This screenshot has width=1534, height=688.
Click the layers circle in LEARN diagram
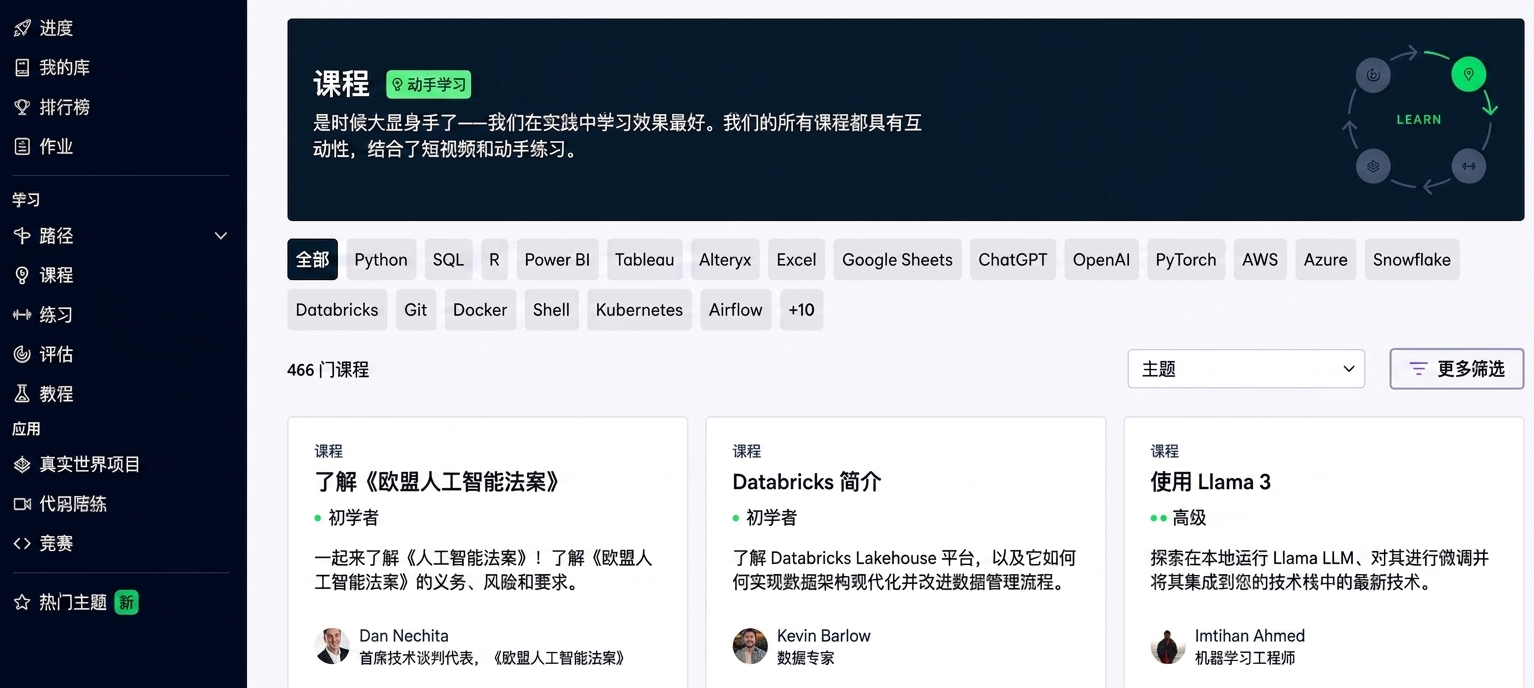tap(1373, 166)
